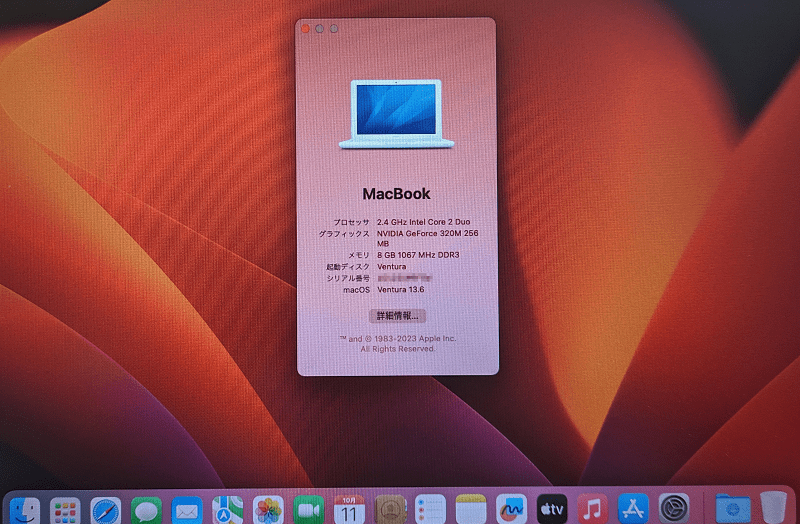Viewport: 800px width, 524px height.
Task: Click the シリアル番号 label
Action: click(x=348, y=278)
